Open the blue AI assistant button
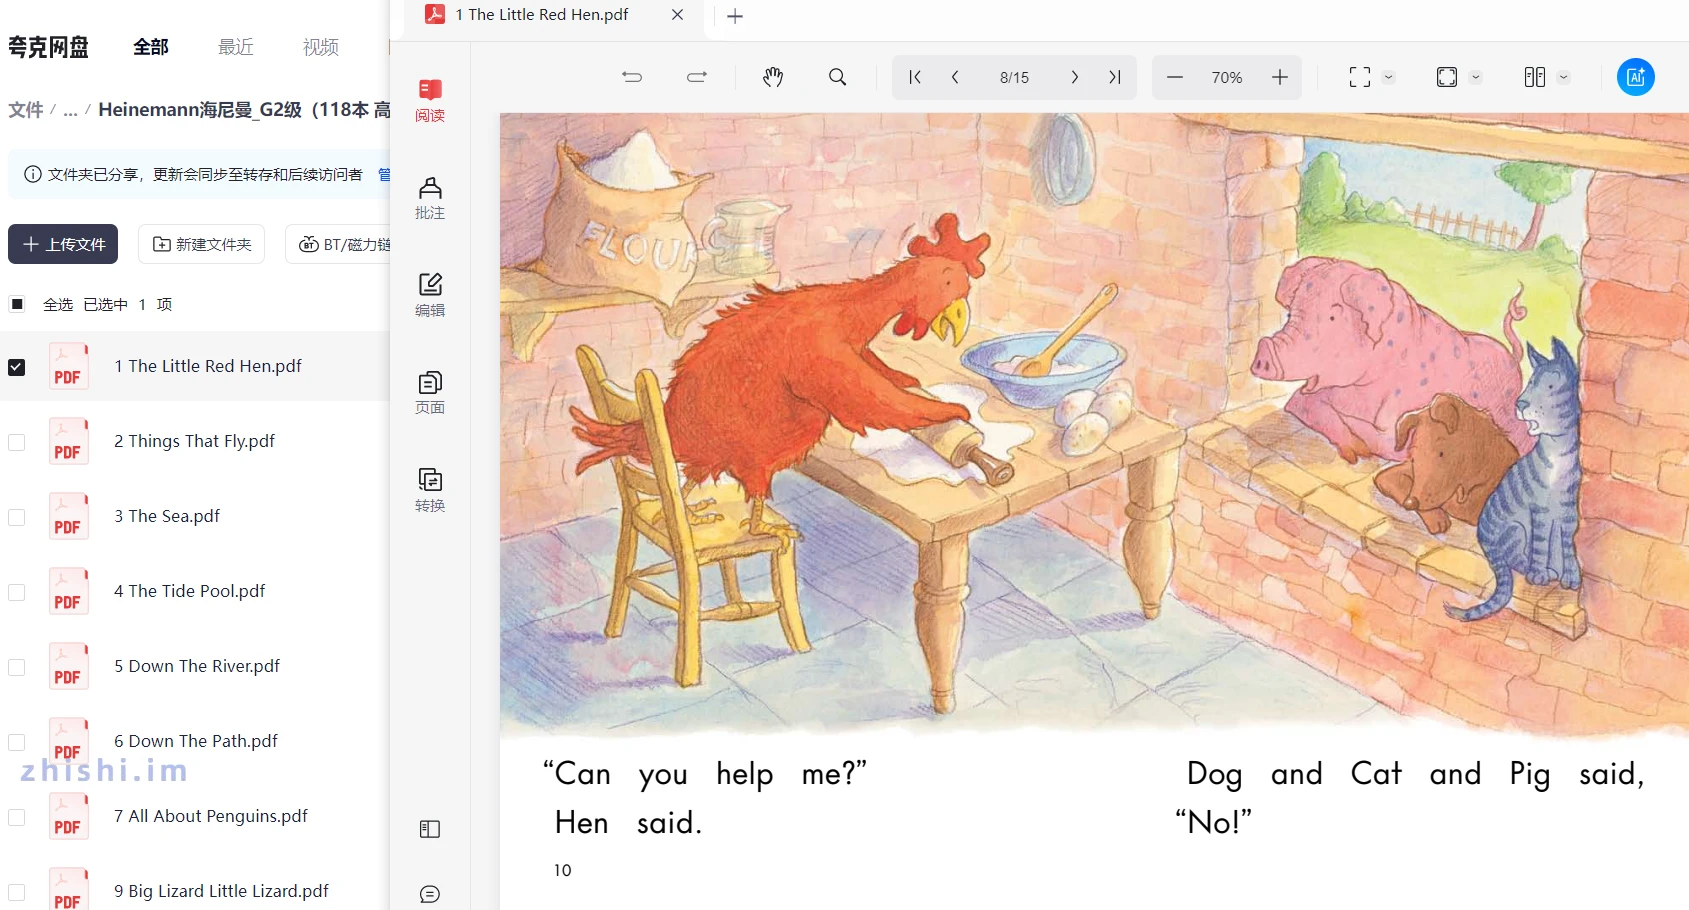The width and height of the screenshot is (1689, 910). coord(1636,77)
